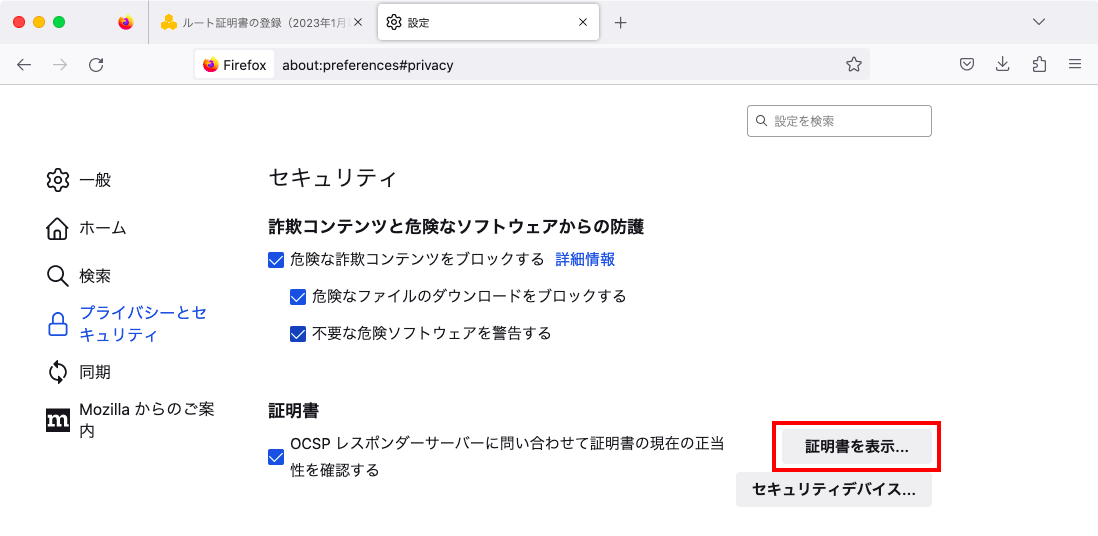Toggle 不要な危険ソフトウェアを警告する checkbox

pos(298,334)
